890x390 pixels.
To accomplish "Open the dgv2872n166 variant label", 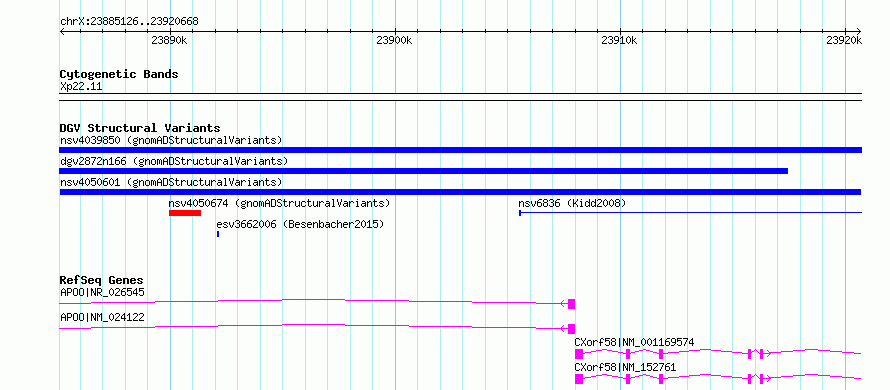I will pos(174,161).
